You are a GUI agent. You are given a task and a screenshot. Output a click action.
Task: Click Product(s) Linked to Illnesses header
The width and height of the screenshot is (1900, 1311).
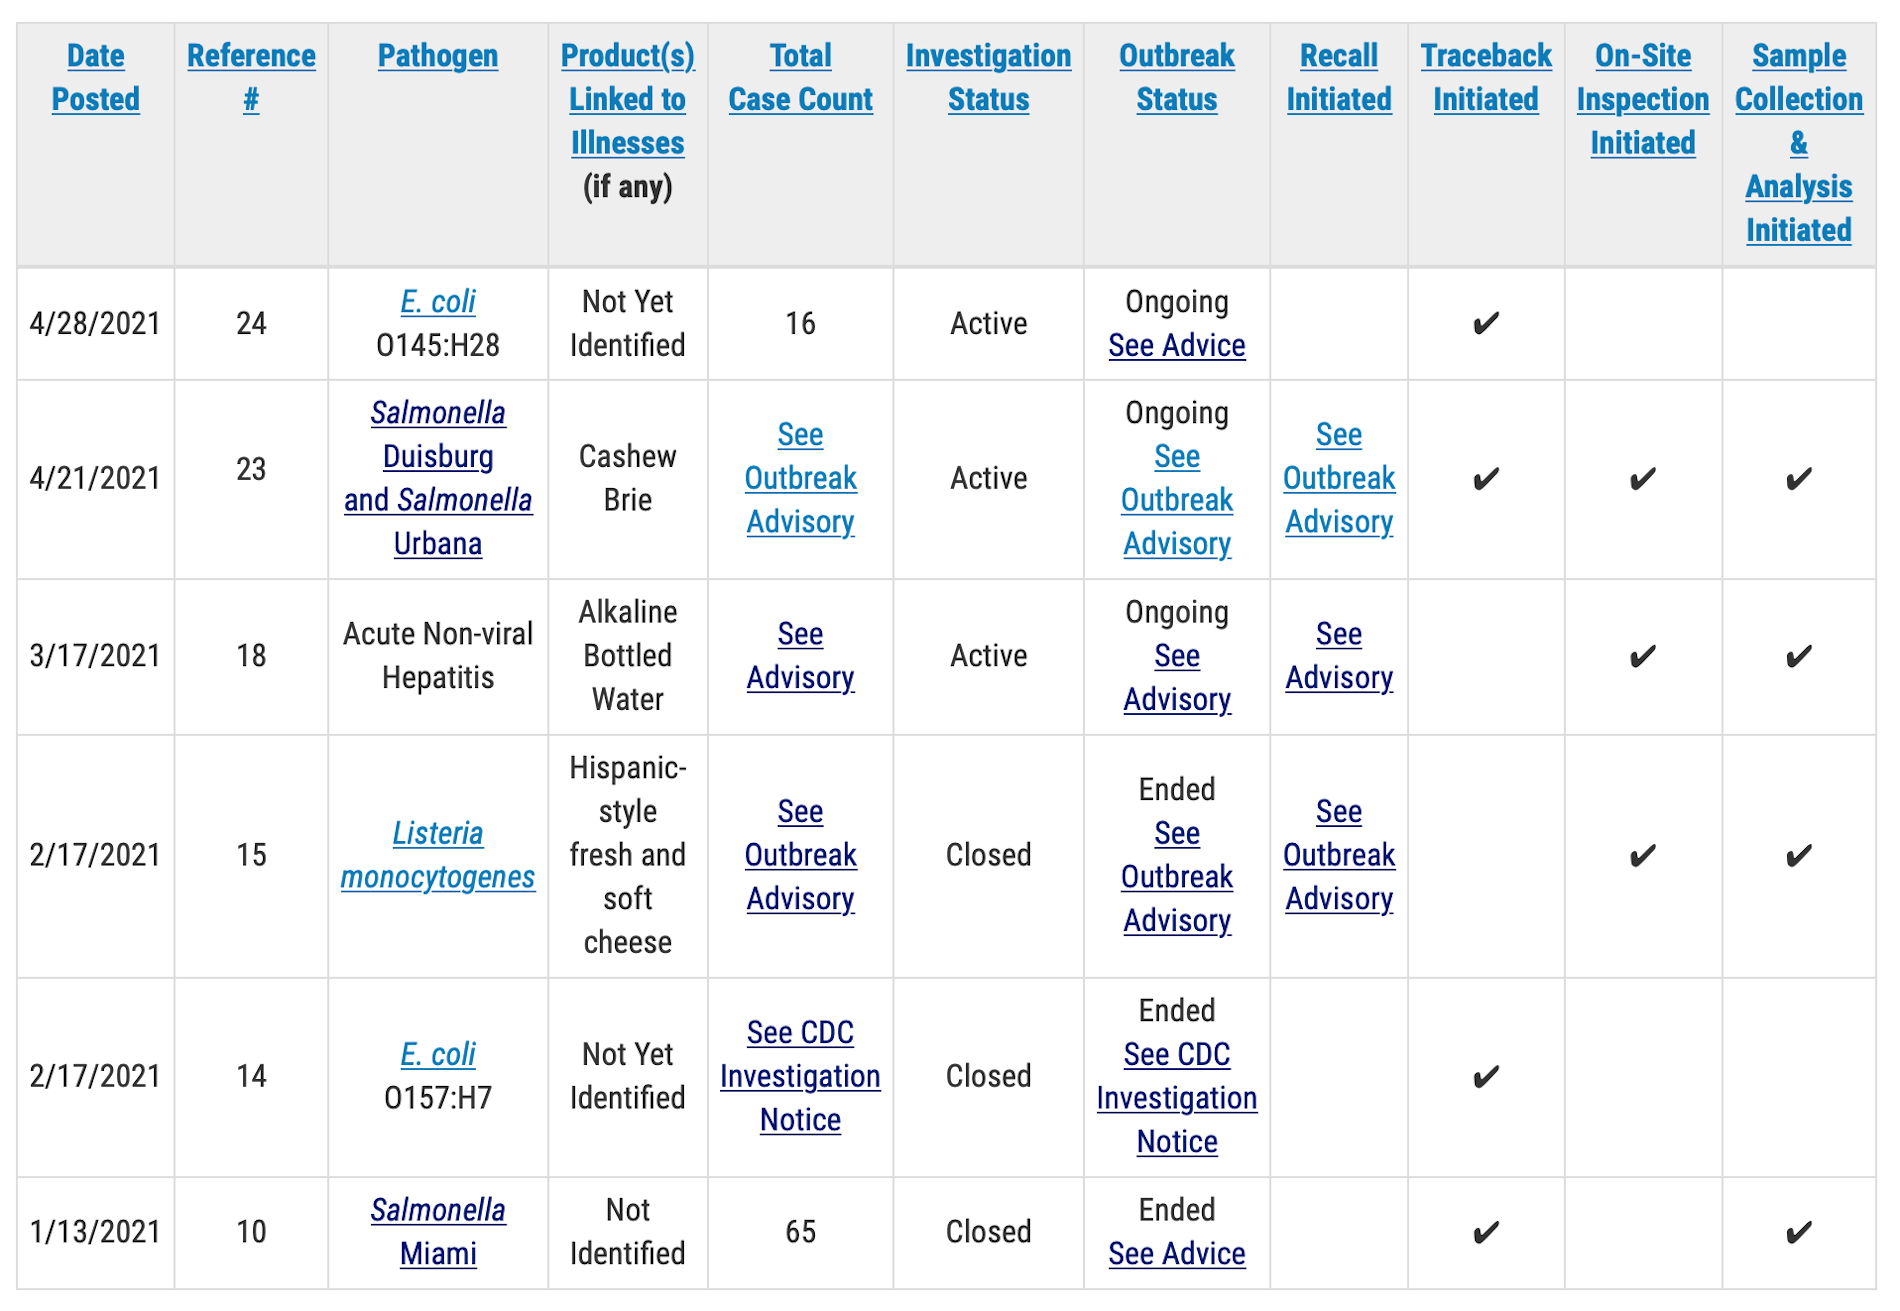627,99
